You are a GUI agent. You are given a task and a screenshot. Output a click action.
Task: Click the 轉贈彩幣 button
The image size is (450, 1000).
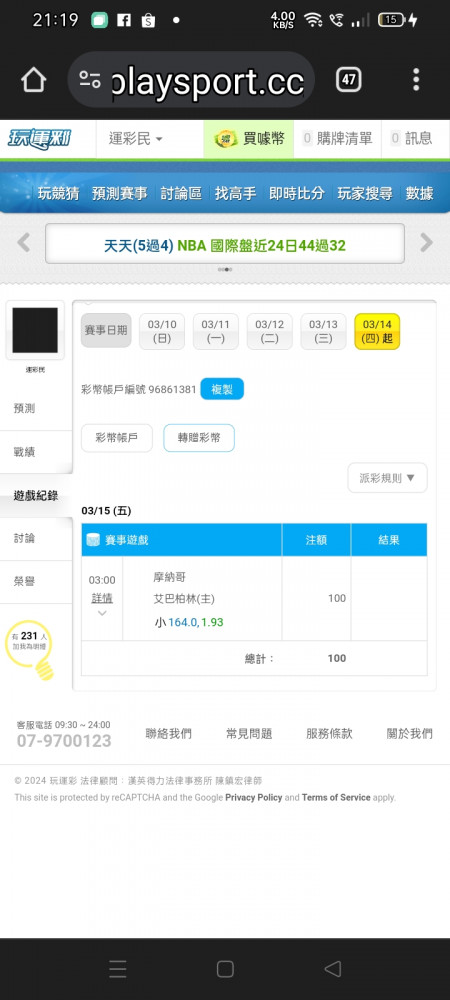click(199, 438)
